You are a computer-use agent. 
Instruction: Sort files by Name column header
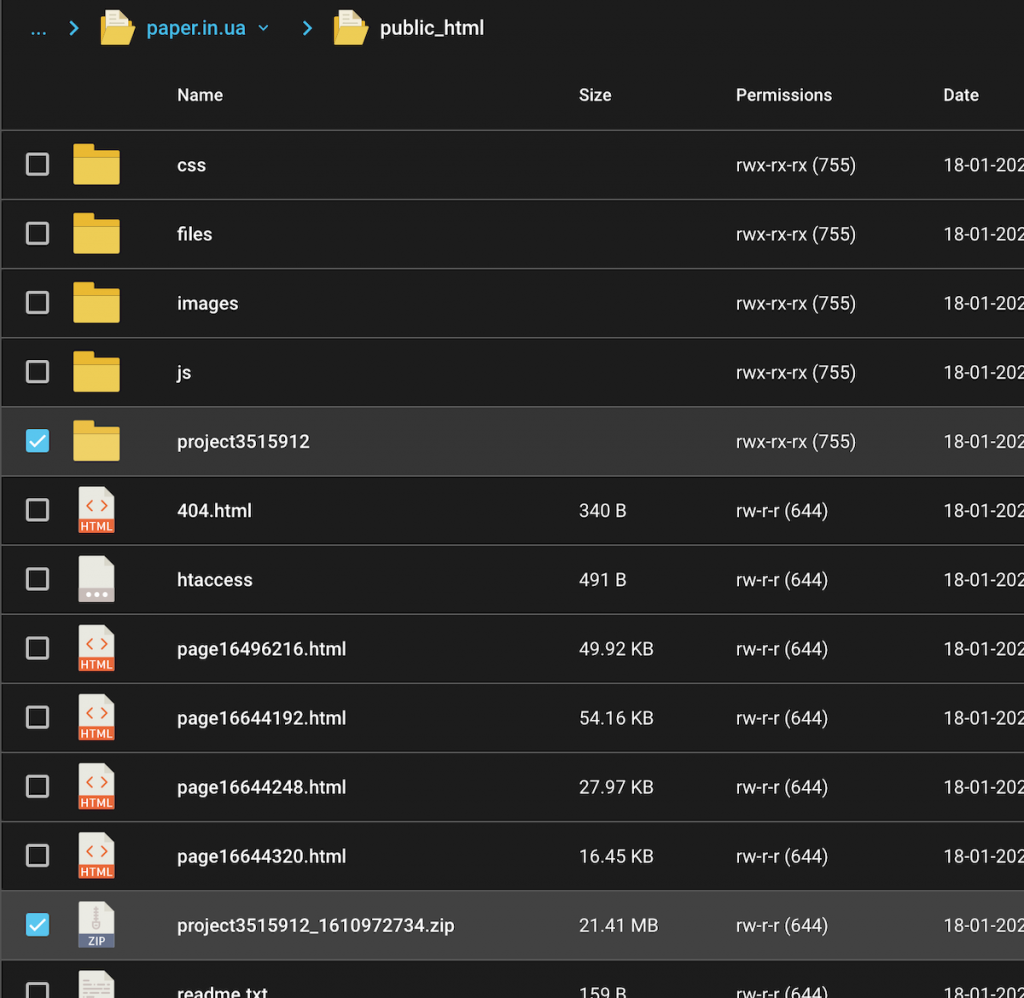pos(200,95)
